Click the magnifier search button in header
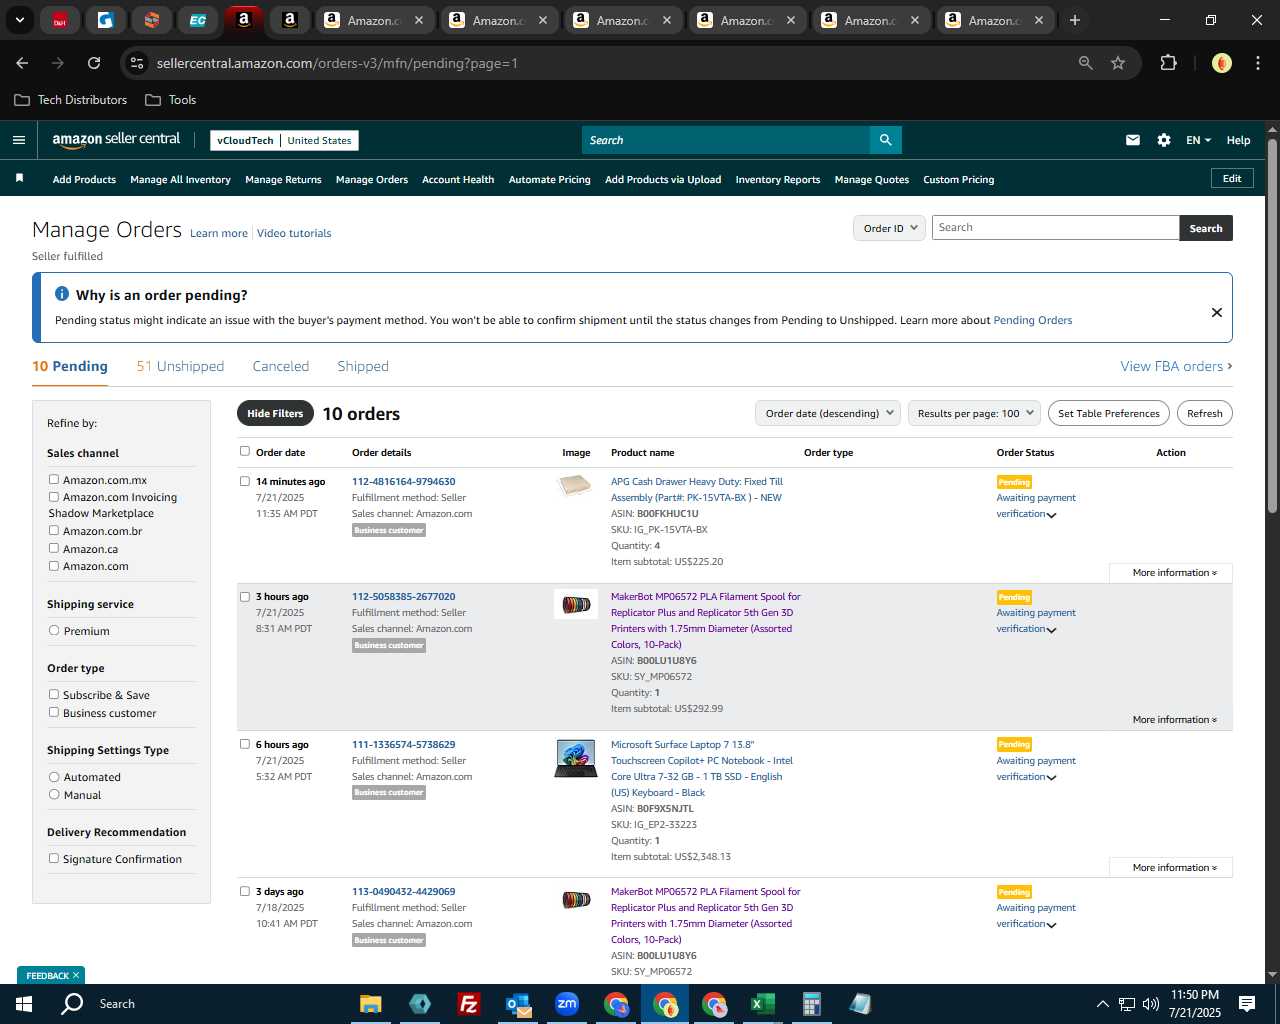1280x1024 pixels. tap(885, 140)
